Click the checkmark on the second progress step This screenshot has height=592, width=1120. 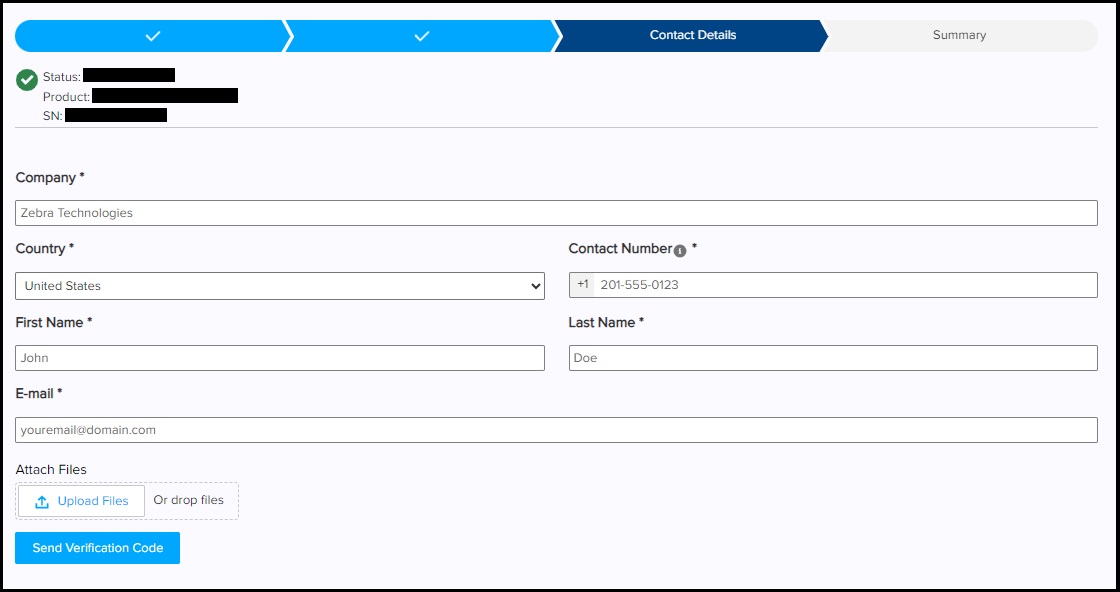tap(420, 35)
